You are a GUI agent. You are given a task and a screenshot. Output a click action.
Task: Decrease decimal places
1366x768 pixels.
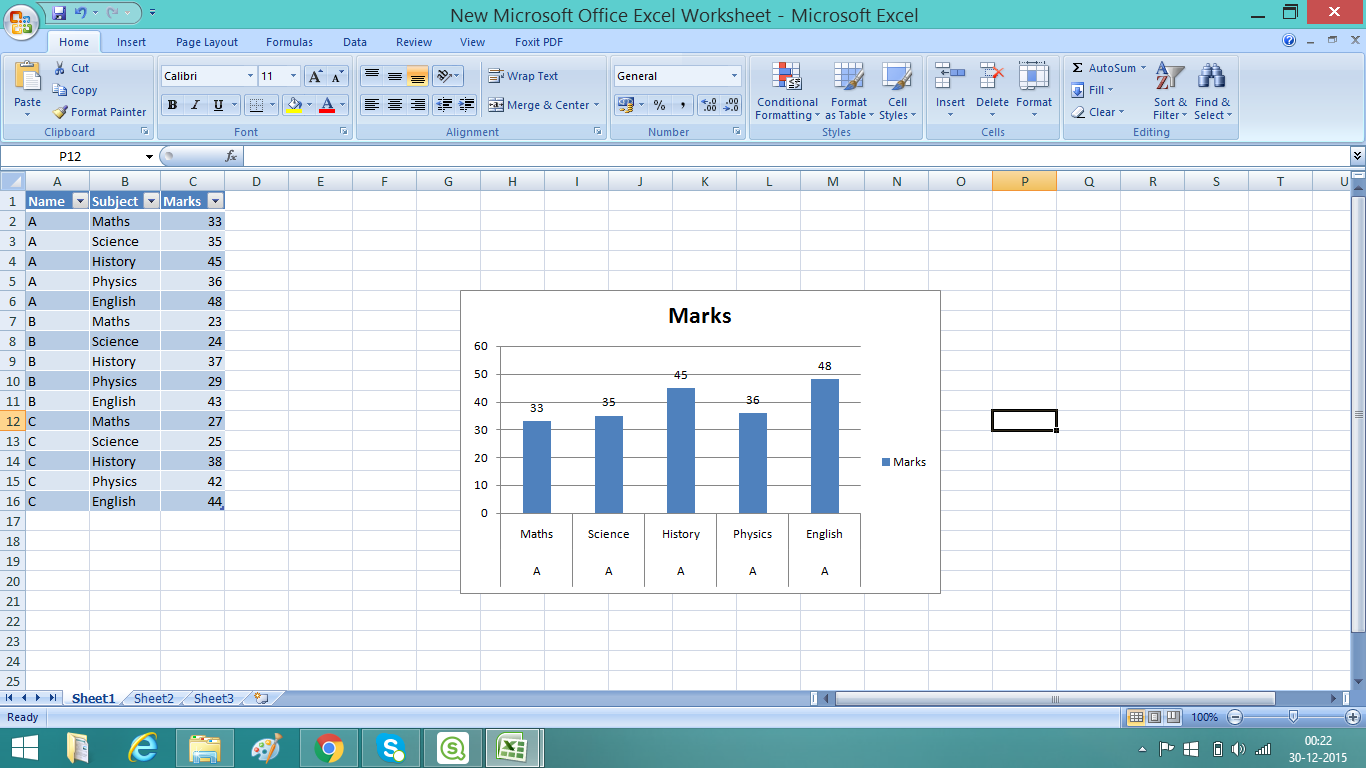(731, 105)
